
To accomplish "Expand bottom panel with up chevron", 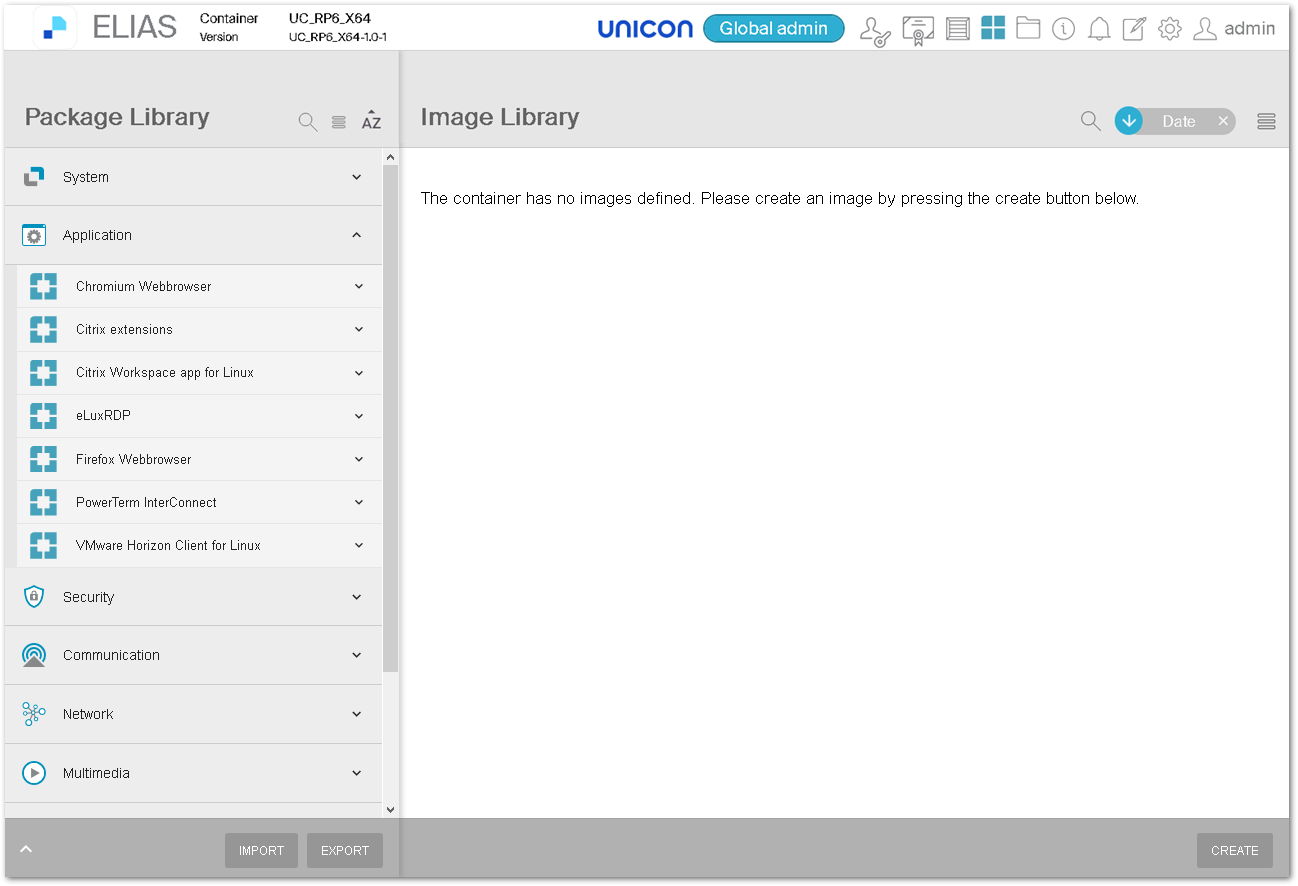I will click(x=27, y=849).
